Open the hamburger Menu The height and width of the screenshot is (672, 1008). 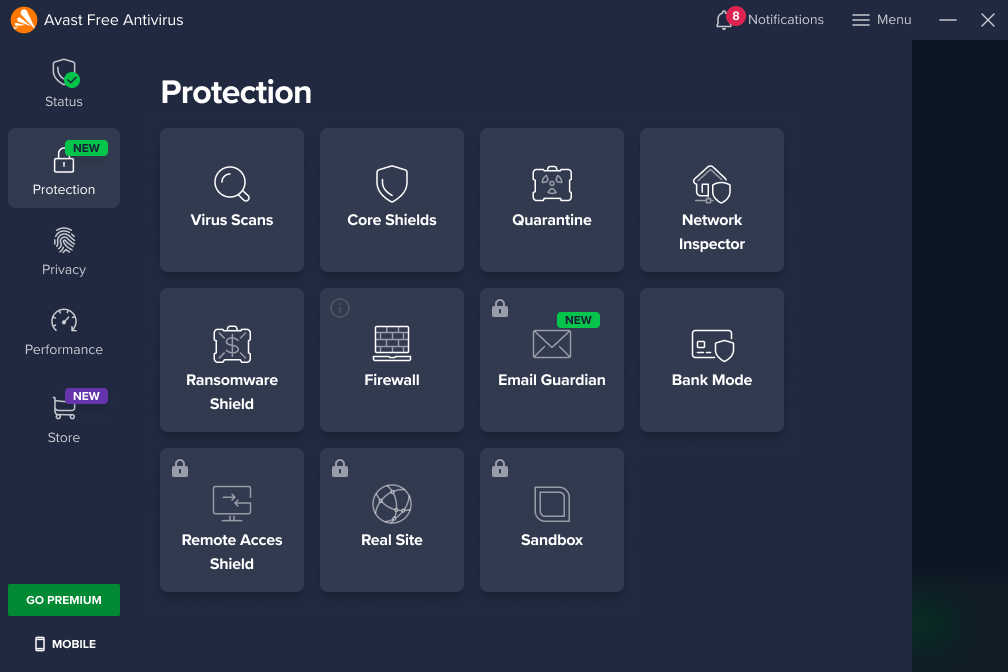(x=881, y=20)
